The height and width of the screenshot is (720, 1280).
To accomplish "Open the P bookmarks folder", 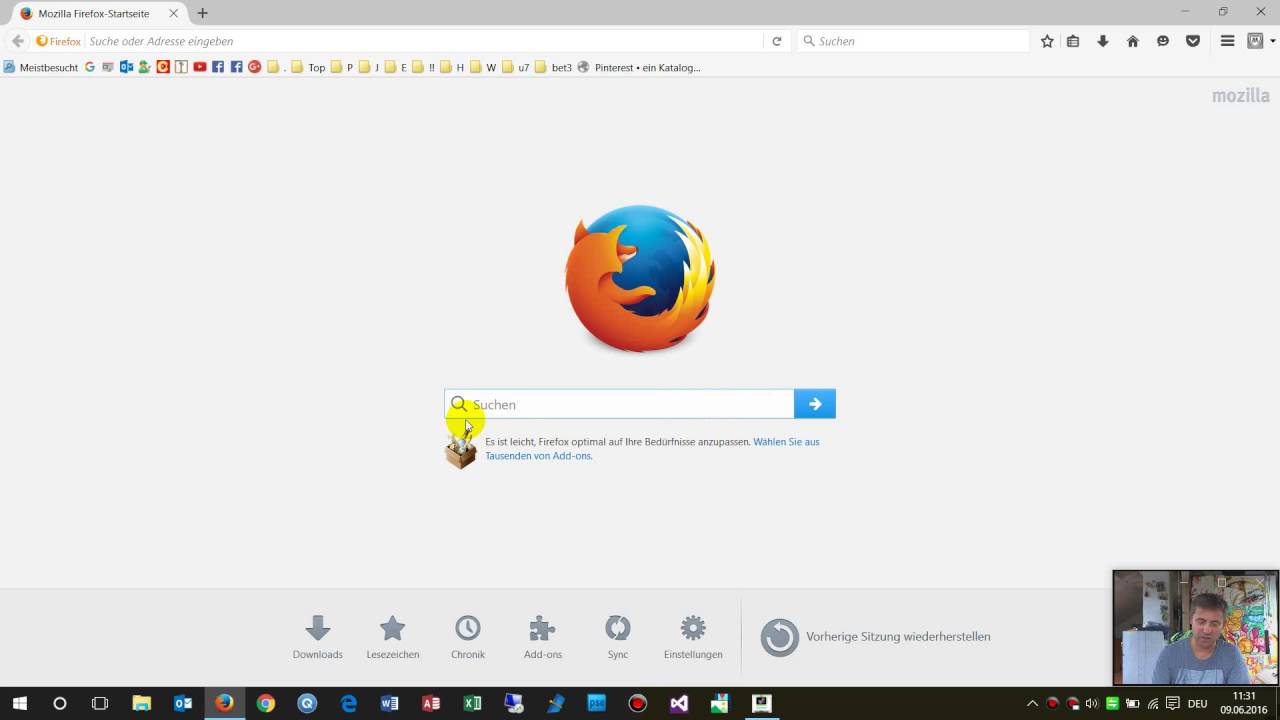I will (342, 67).
